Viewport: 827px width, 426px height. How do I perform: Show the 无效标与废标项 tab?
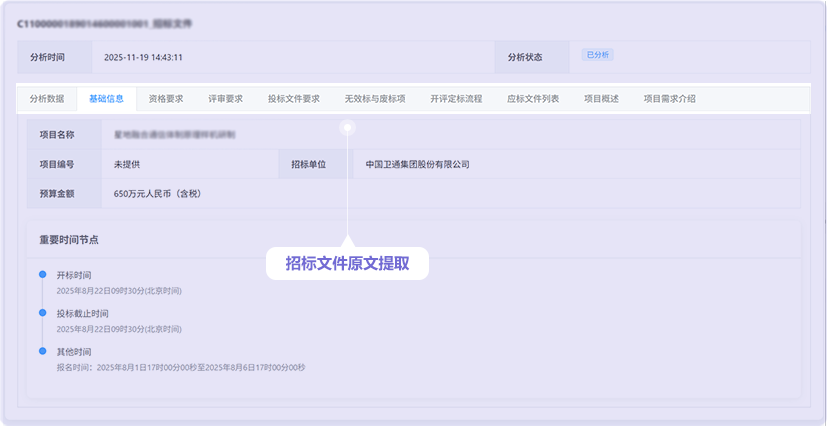375,99
